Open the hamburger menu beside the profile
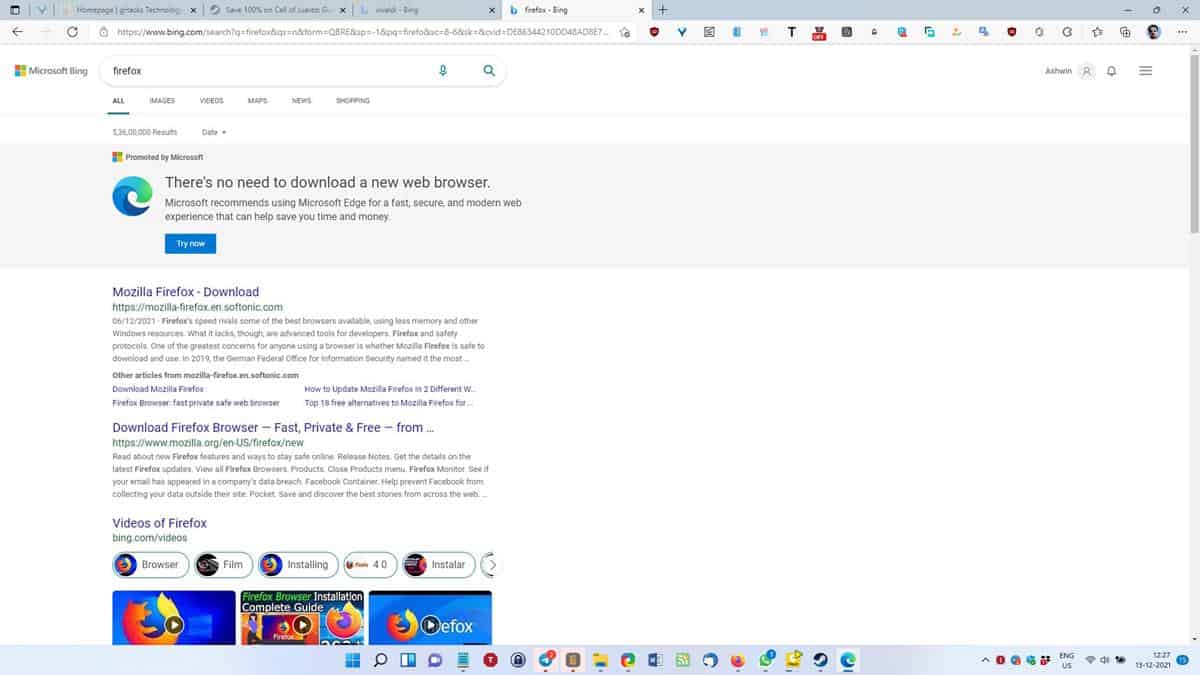The height and width of the screenshot is (675, 1200). tap(1146, 70)
